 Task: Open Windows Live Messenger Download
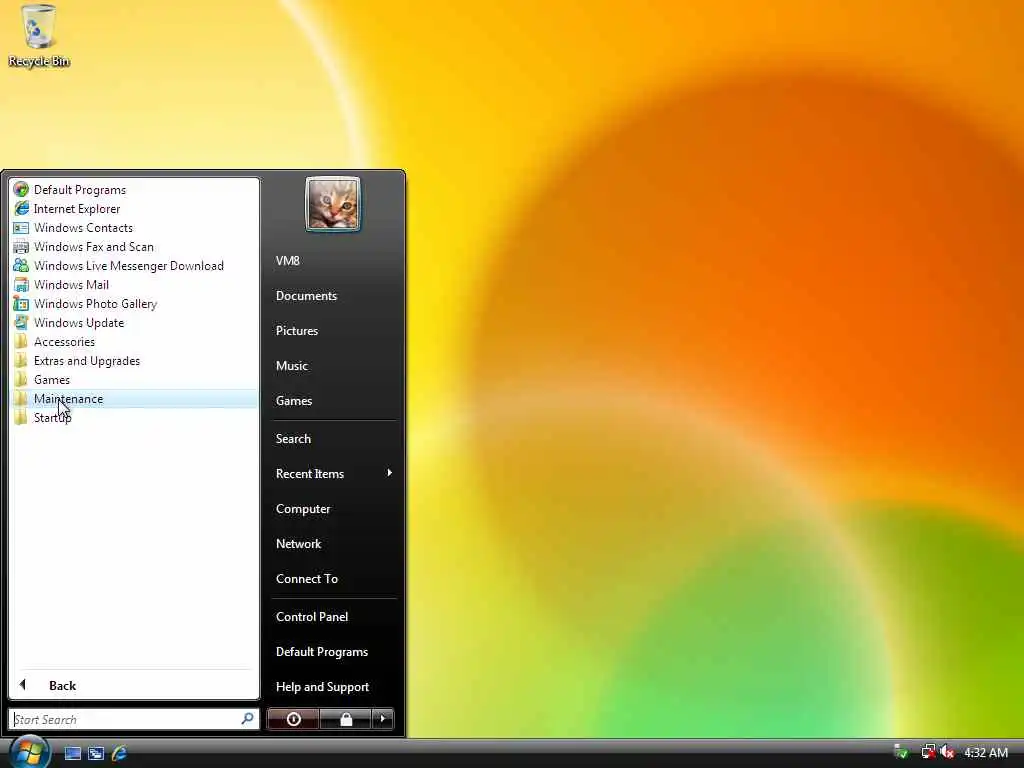135,265
